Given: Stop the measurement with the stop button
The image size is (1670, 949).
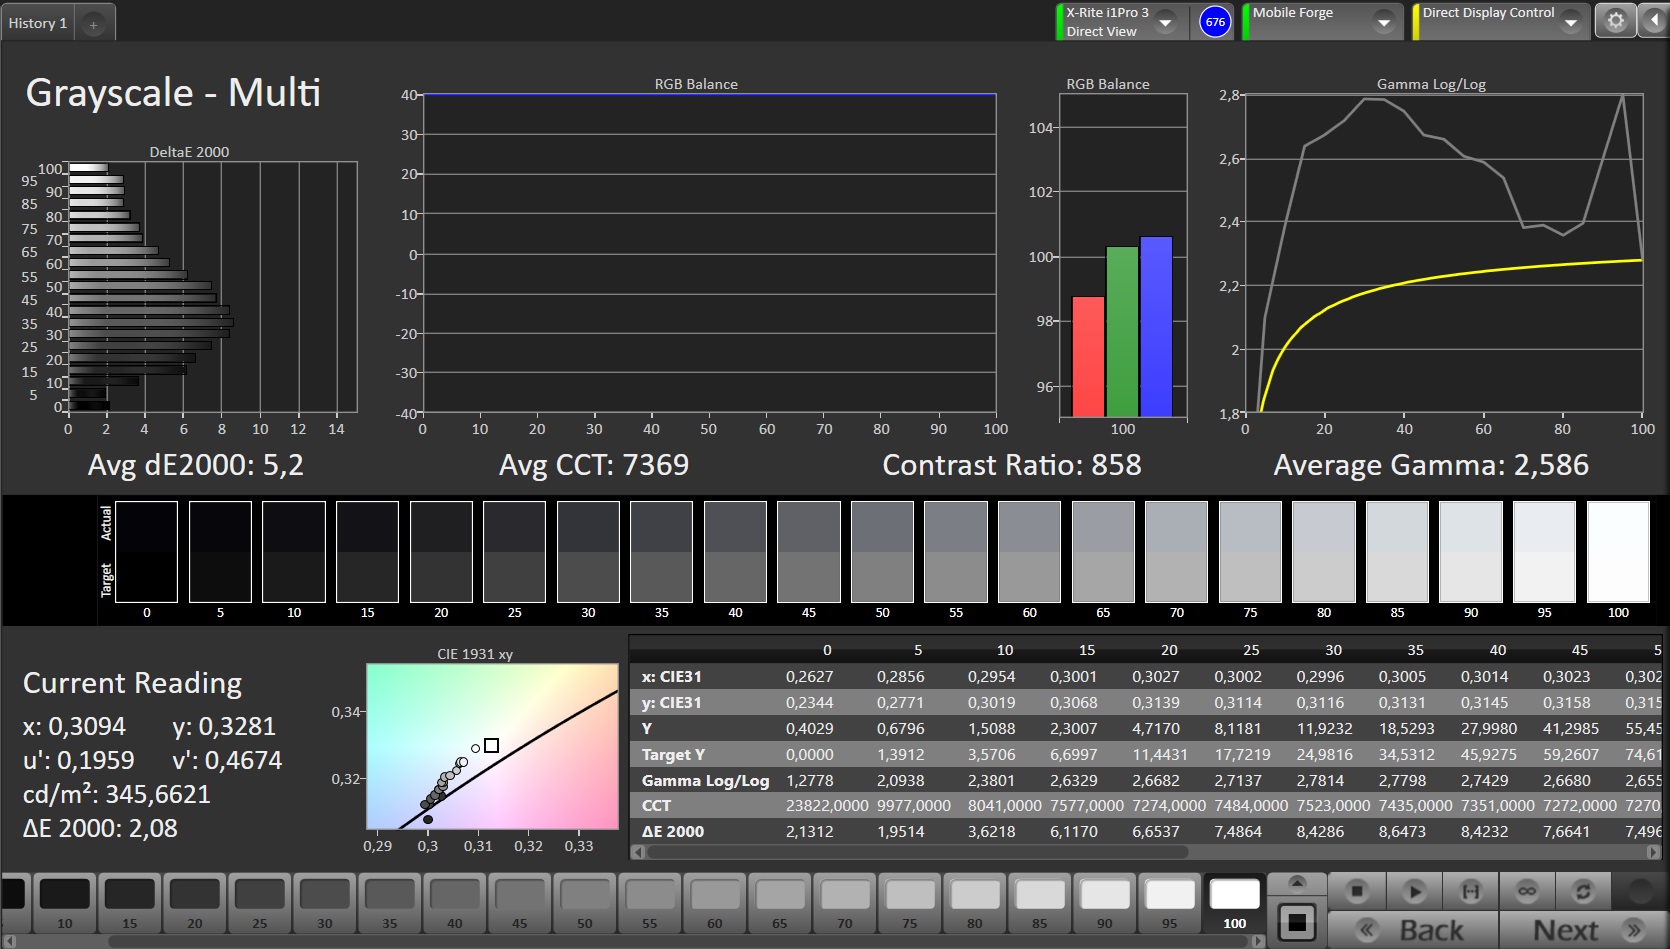Looking at the screenshot, I should pos(1357,891).
